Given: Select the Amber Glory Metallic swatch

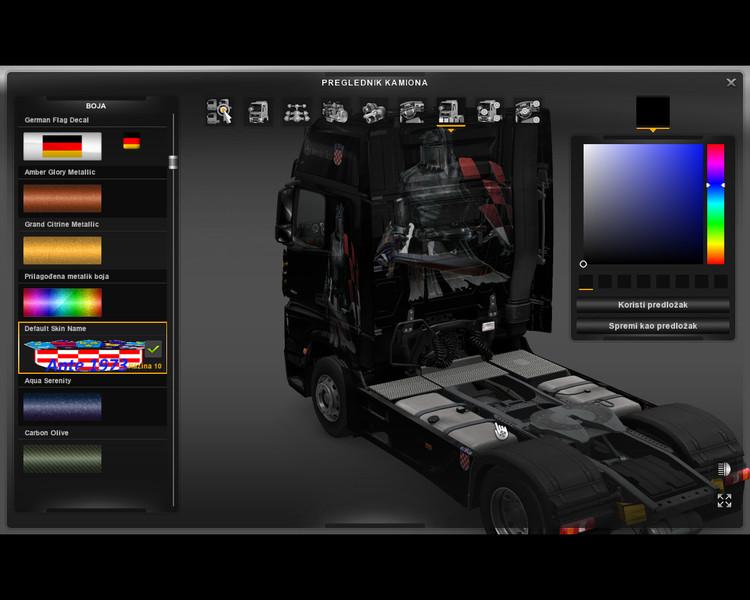Looking at the screenshot, I should tap(62, 198).
